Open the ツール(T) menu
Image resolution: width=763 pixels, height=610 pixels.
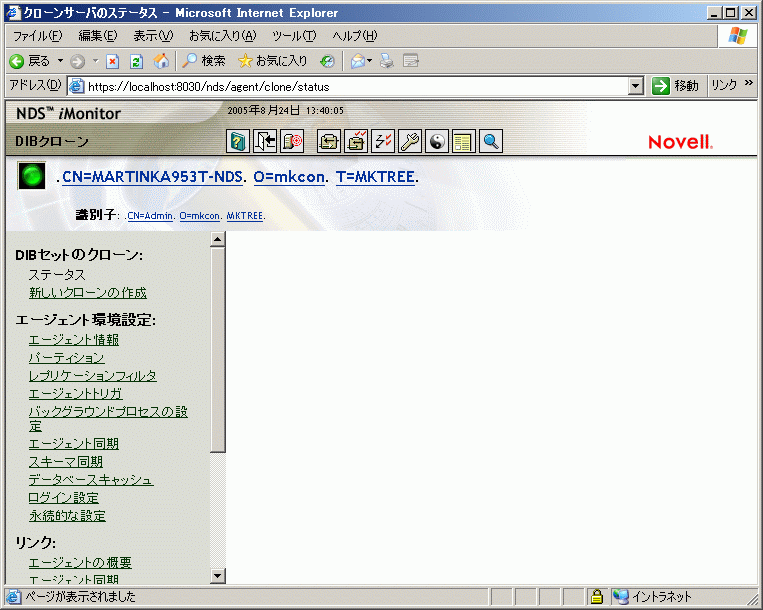294,36
